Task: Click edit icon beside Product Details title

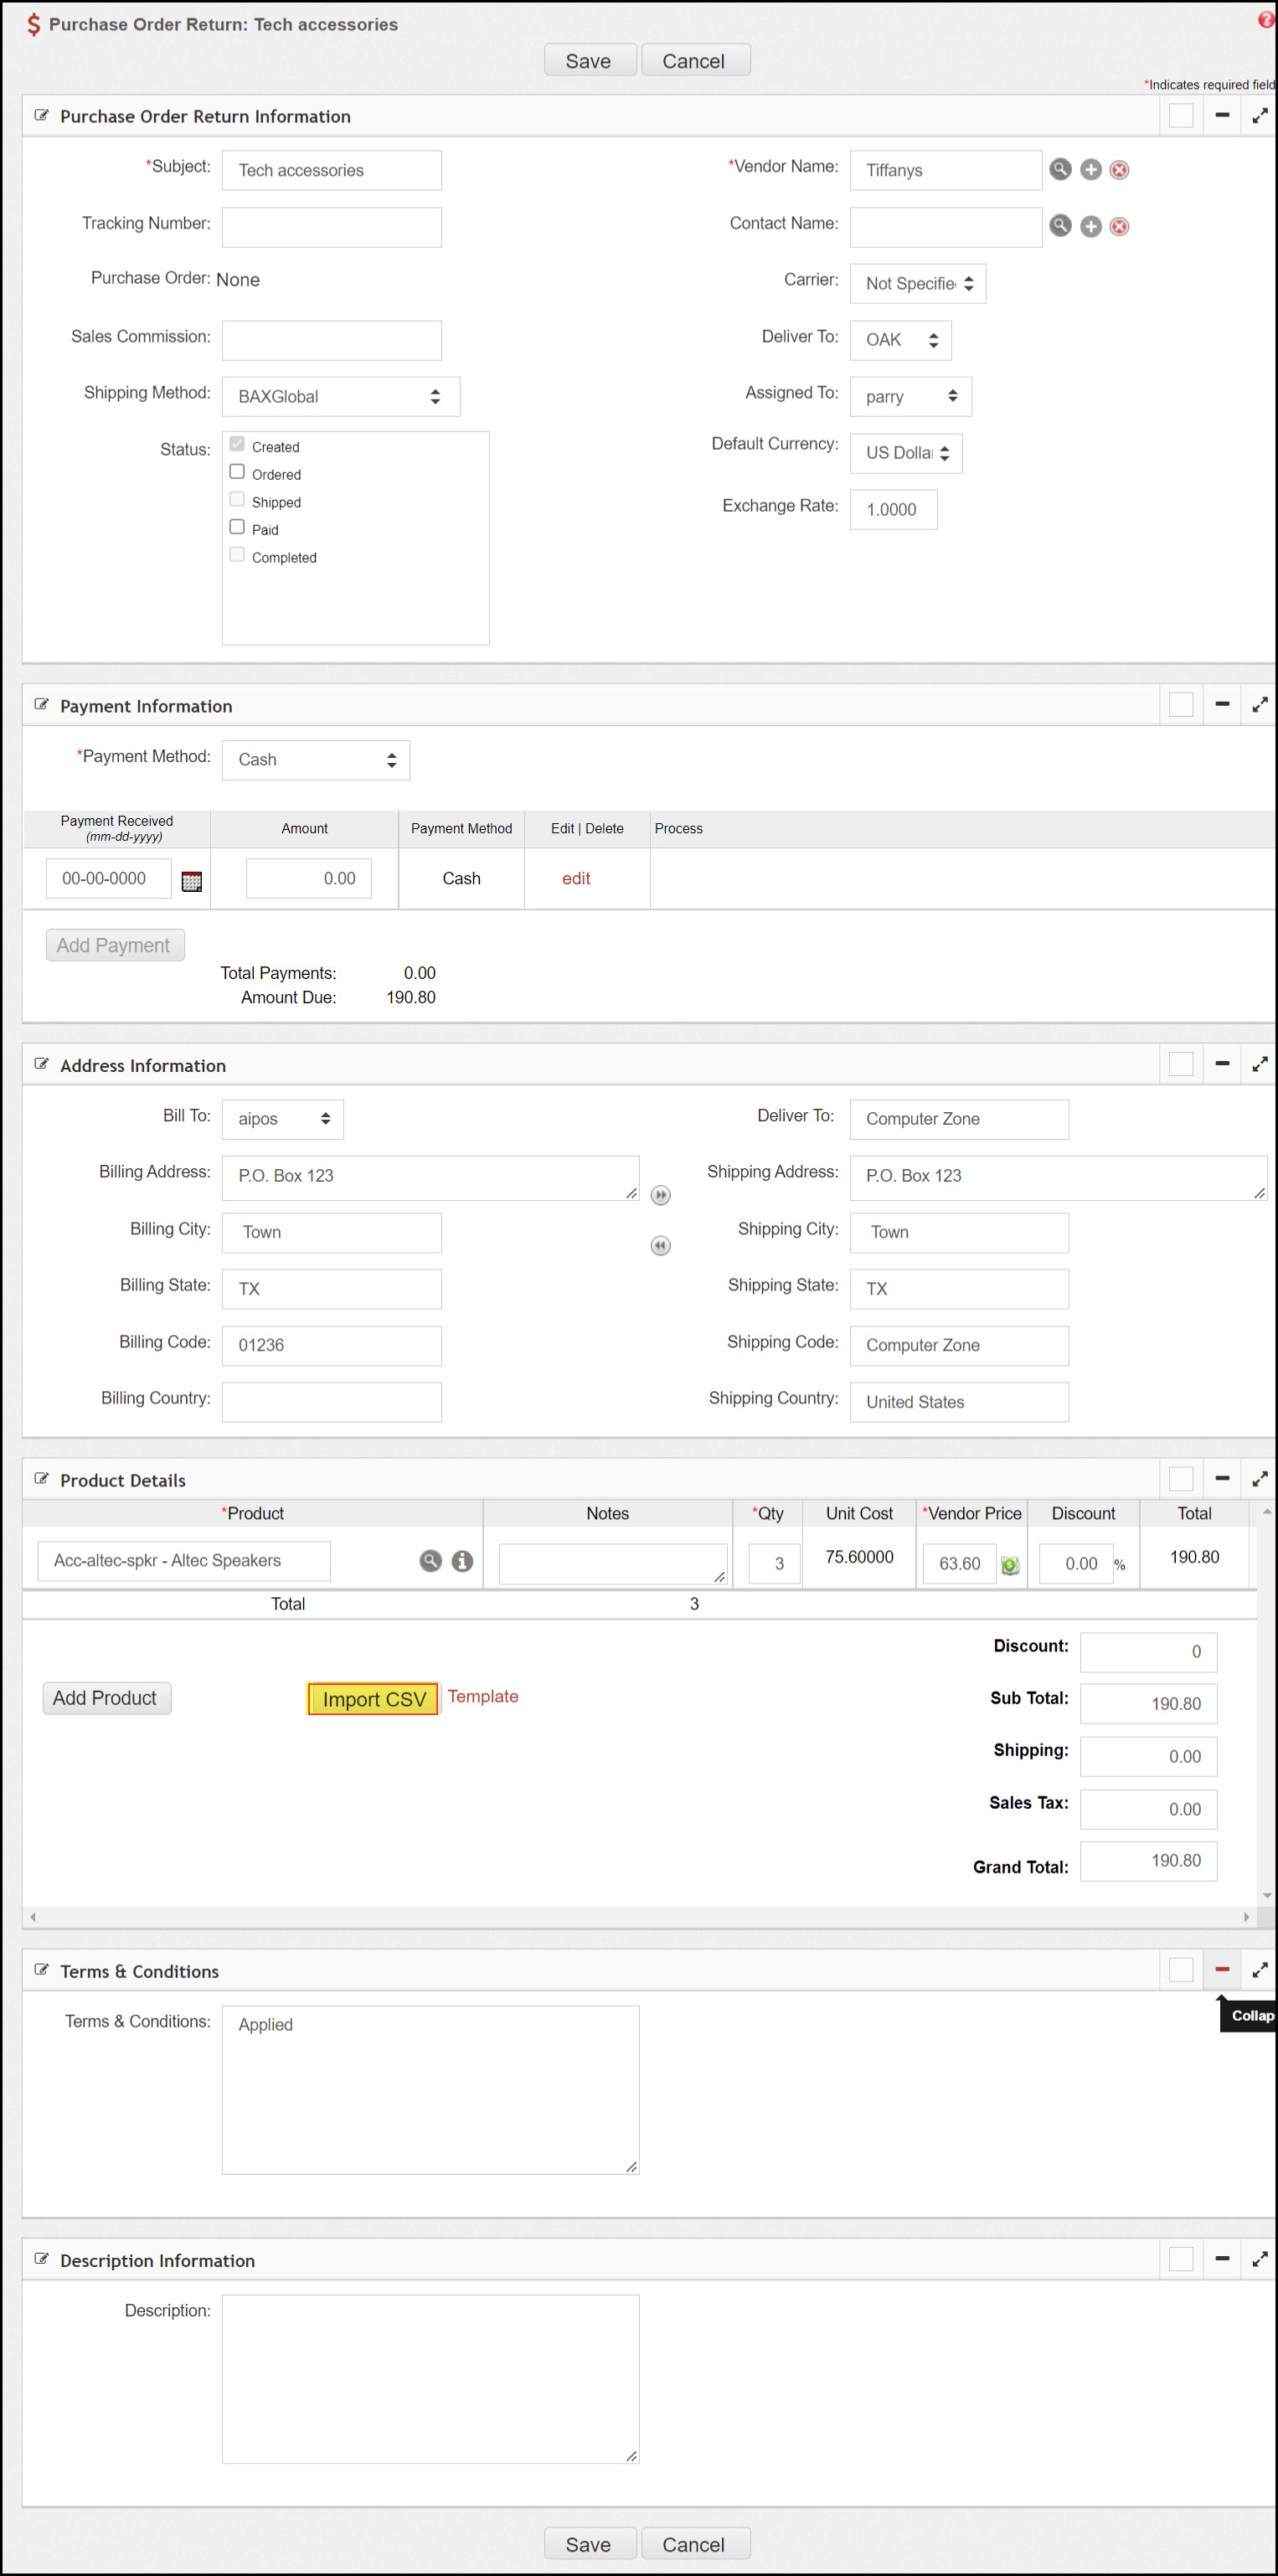Action: [41, 1479]
